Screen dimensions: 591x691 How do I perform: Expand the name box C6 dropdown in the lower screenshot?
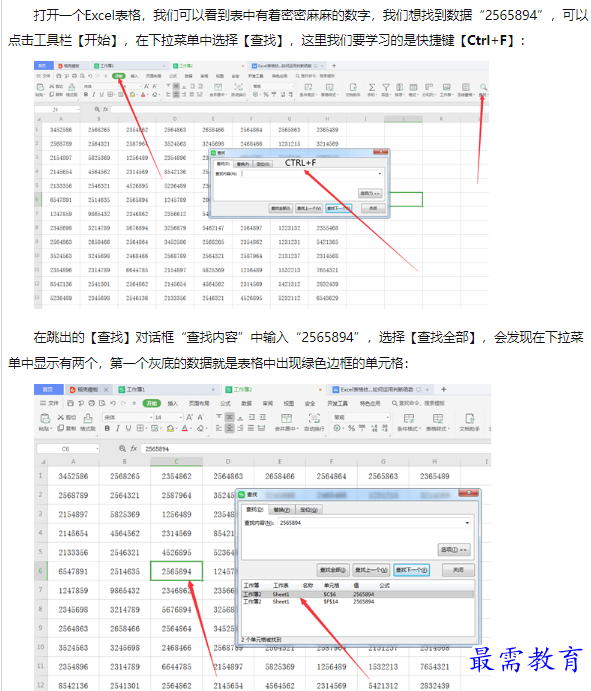pos(97,449)
